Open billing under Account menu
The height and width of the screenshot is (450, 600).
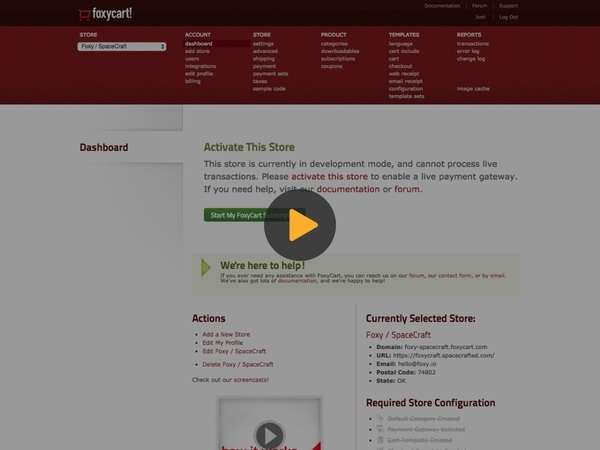(192, 81)
